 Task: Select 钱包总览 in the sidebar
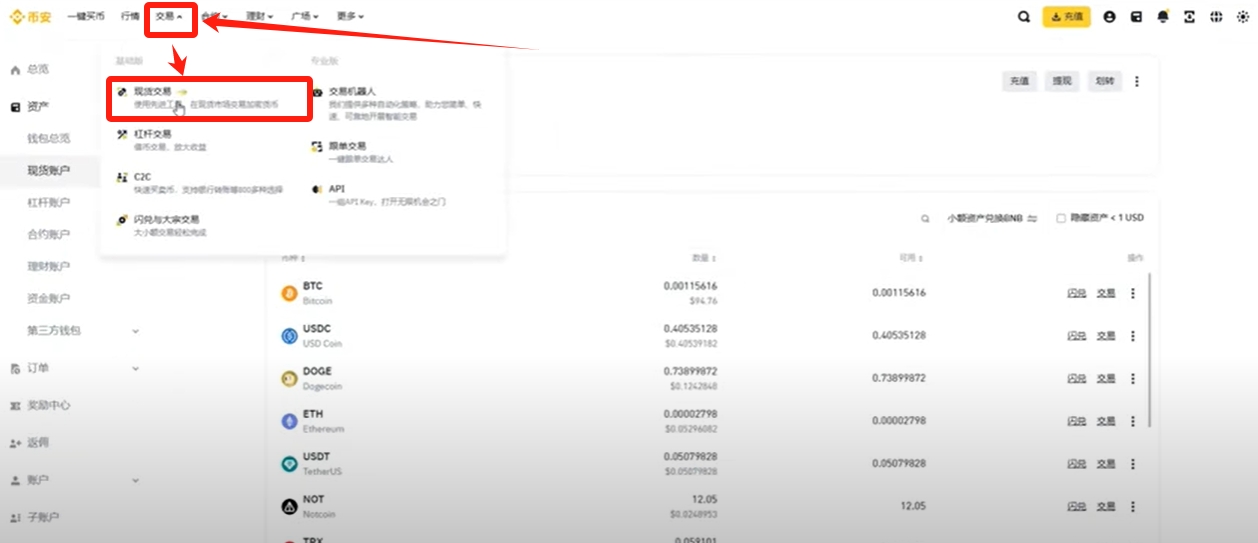(49, 139)
